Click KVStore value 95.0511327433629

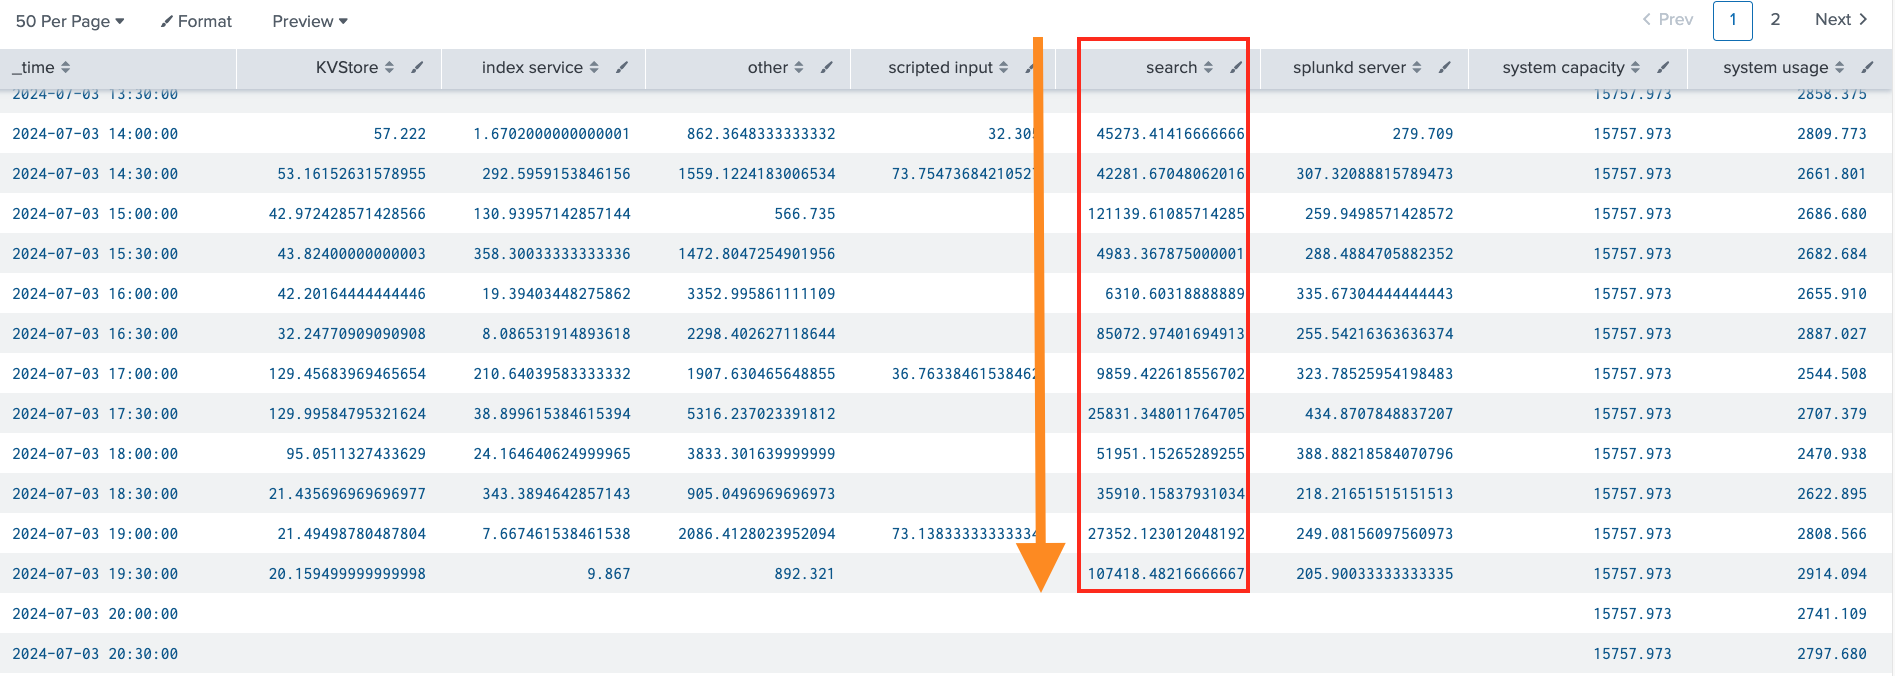click(356, 454)
